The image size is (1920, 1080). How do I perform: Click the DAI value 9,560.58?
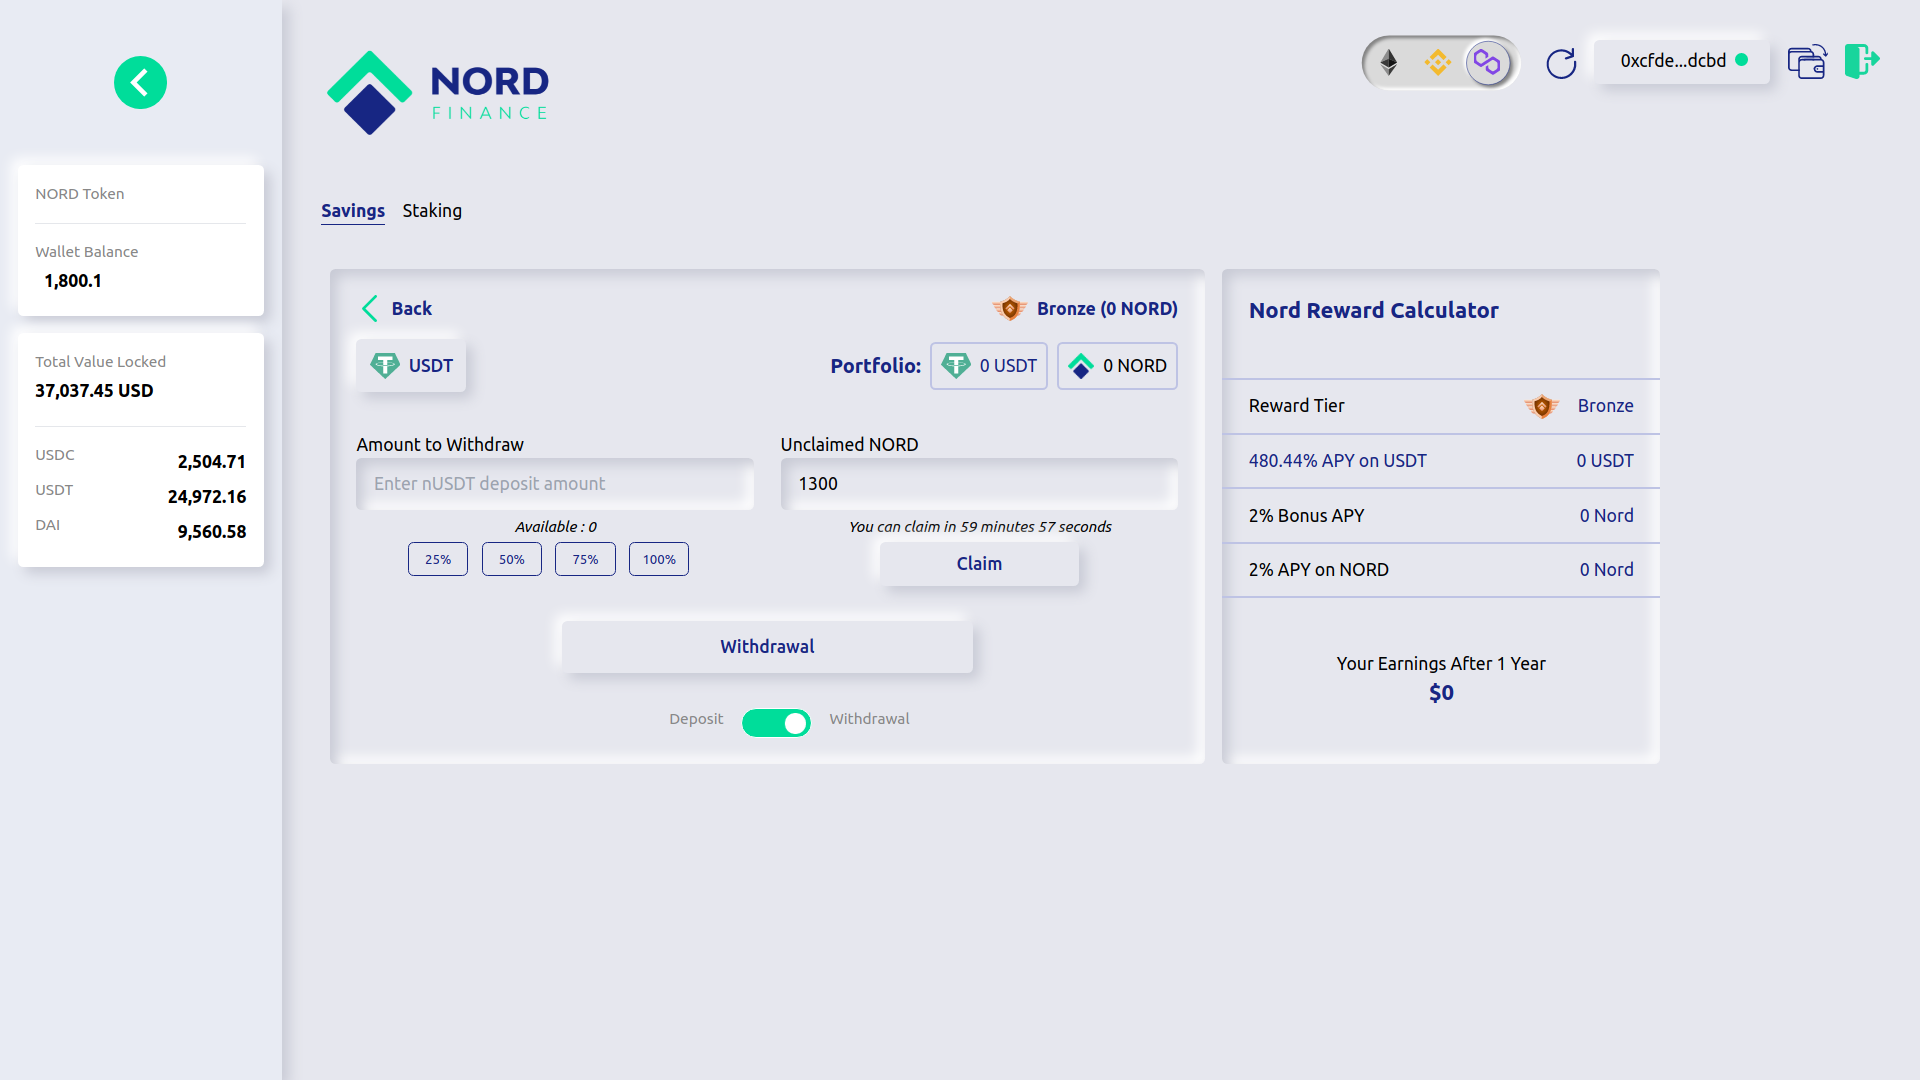[211, 532]
